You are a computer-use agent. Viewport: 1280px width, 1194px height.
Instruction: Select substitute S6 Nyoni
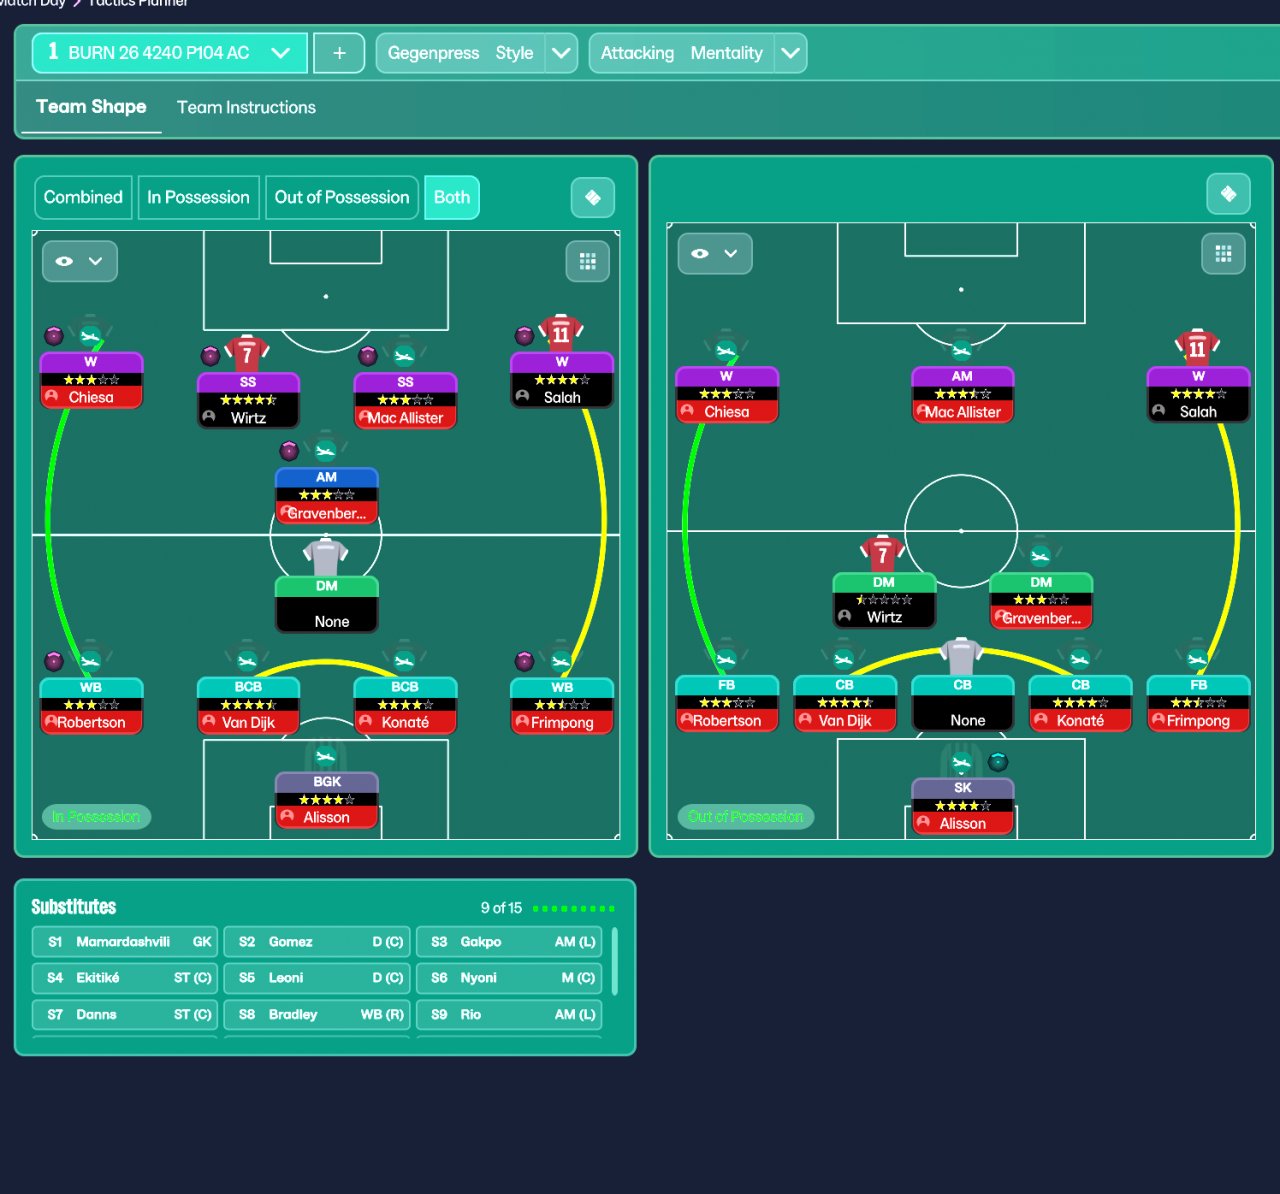509,978
